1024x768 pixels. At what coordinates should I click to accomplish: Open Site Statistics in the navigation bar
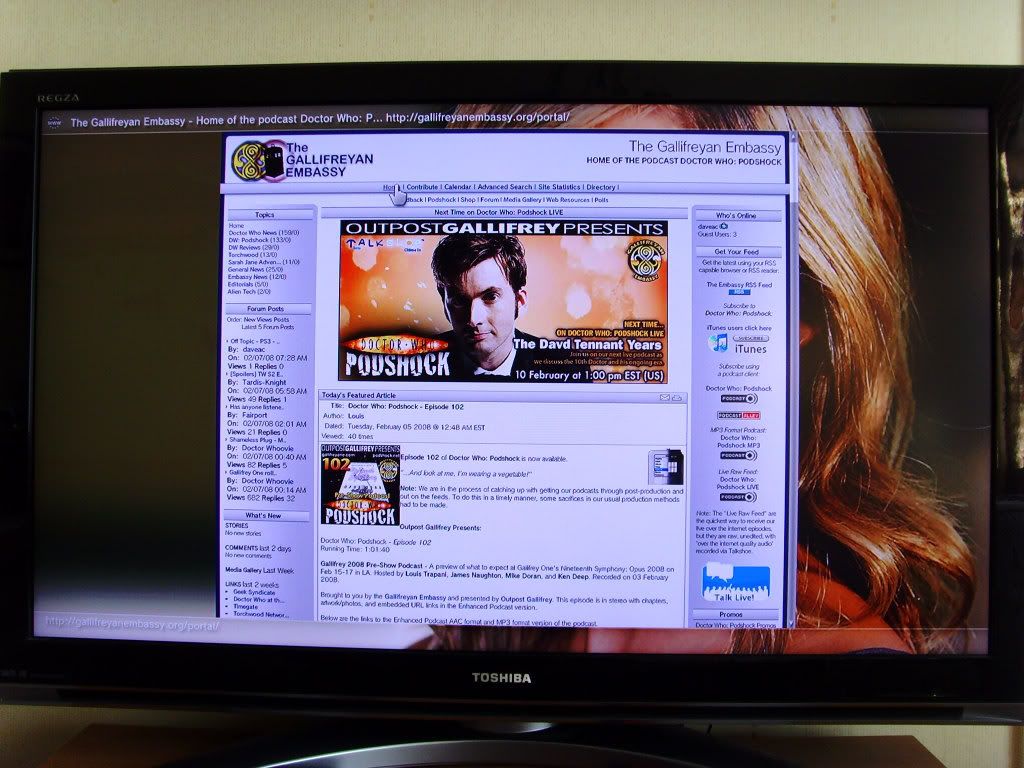559,187
